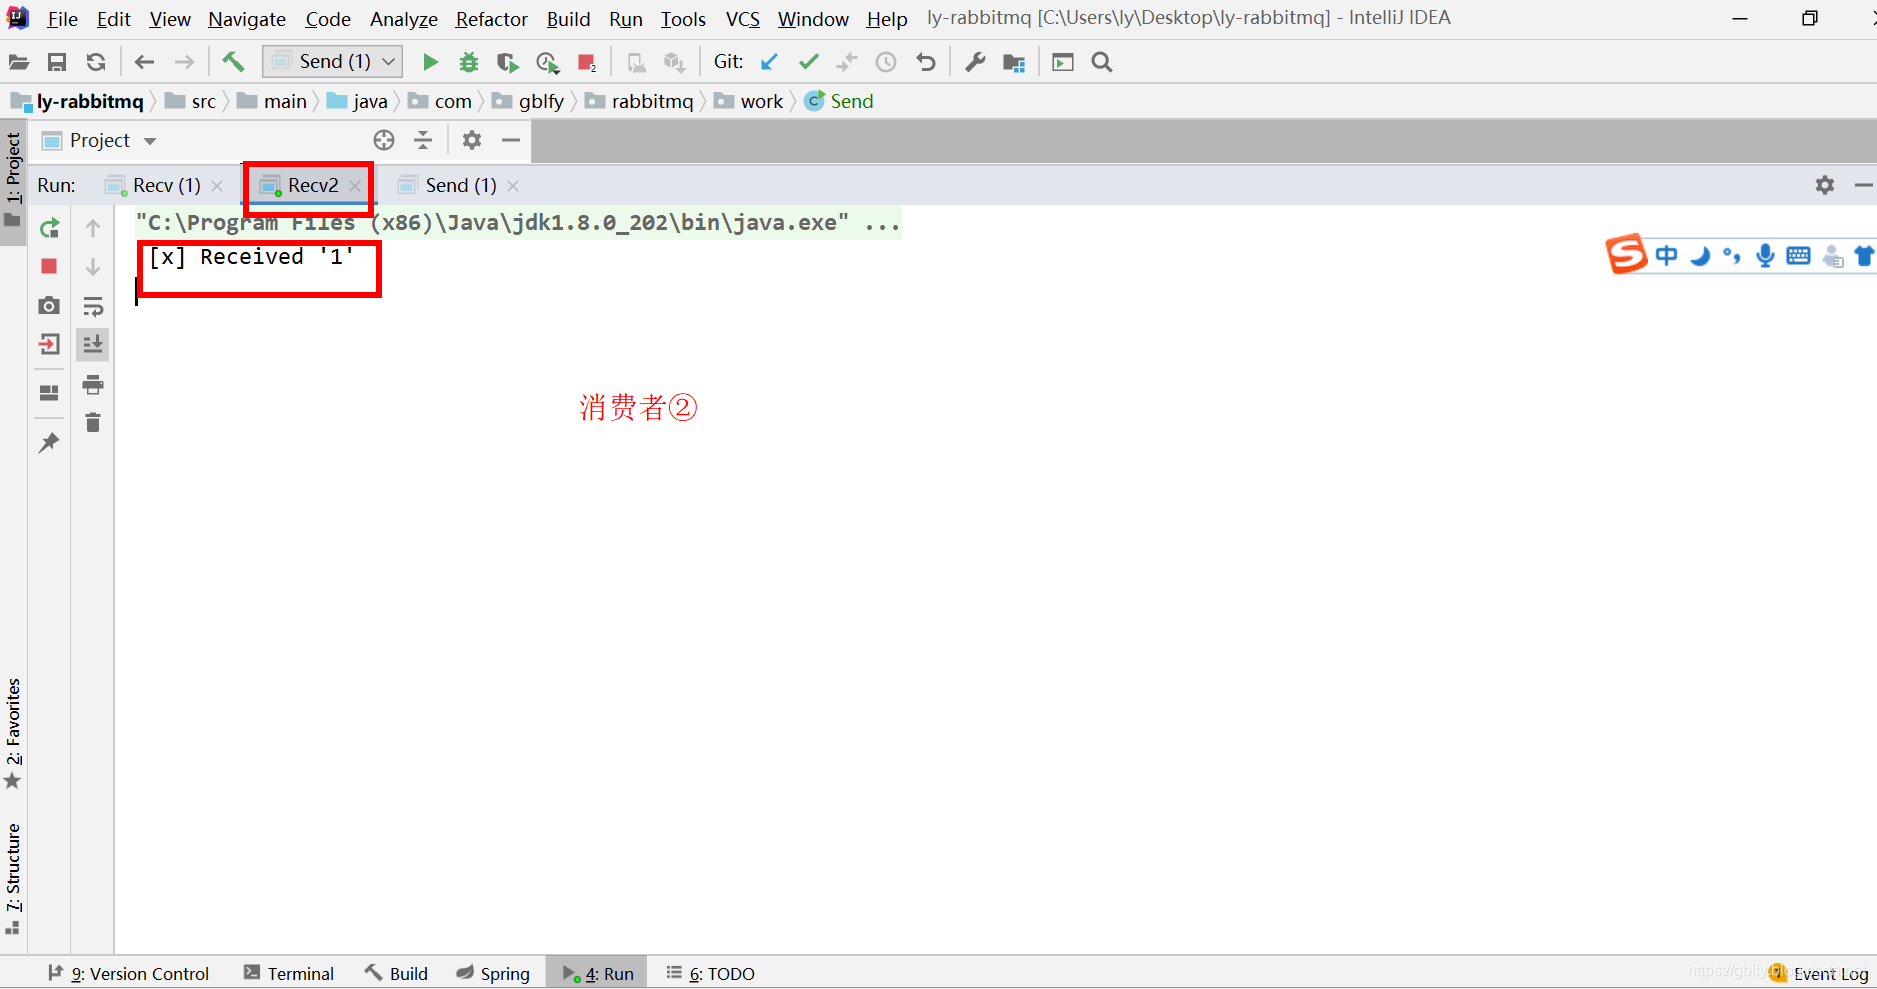Run with coverage shield icon
1877x989 pixels.
coord(508,62)
